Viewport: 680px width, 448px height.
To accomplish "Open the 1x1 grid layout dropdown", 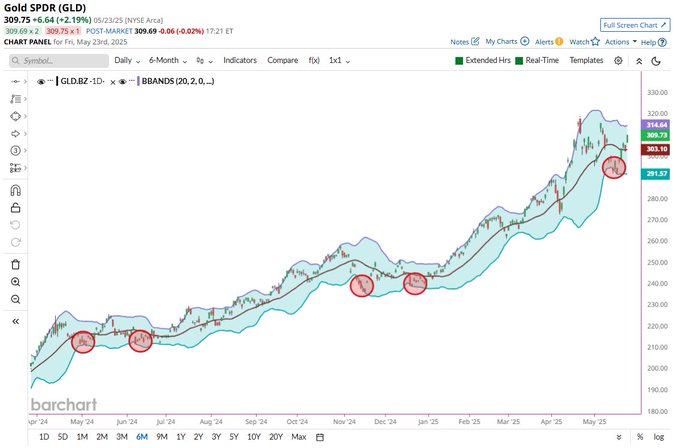I will [x=339, y=61].
